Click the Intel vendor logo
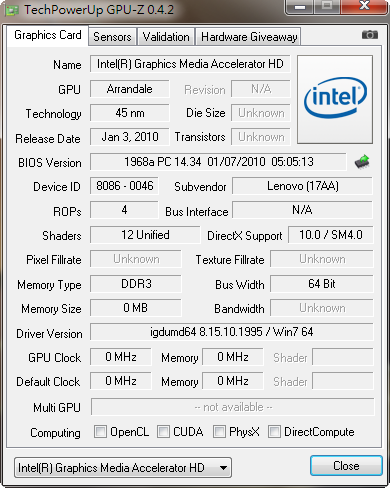The image size is (390, 488). [x=335, y=99]
